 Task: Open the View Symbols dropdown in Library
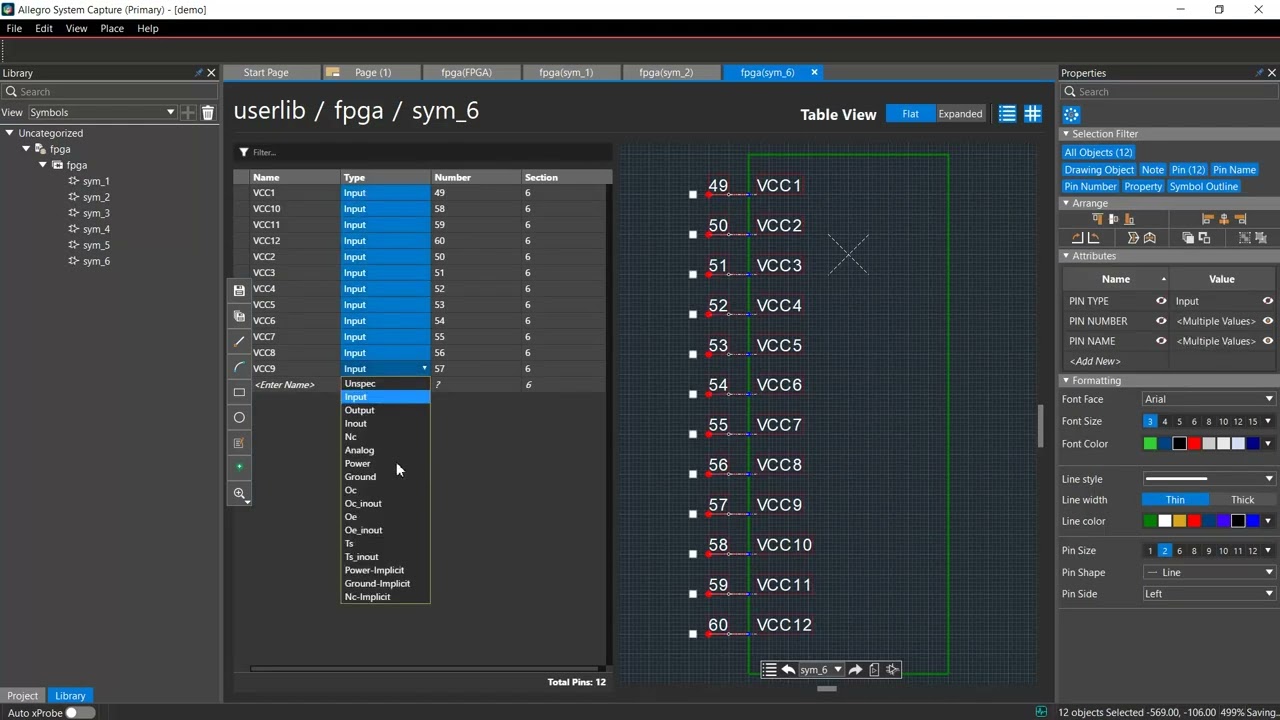click(x=102, y=113)
